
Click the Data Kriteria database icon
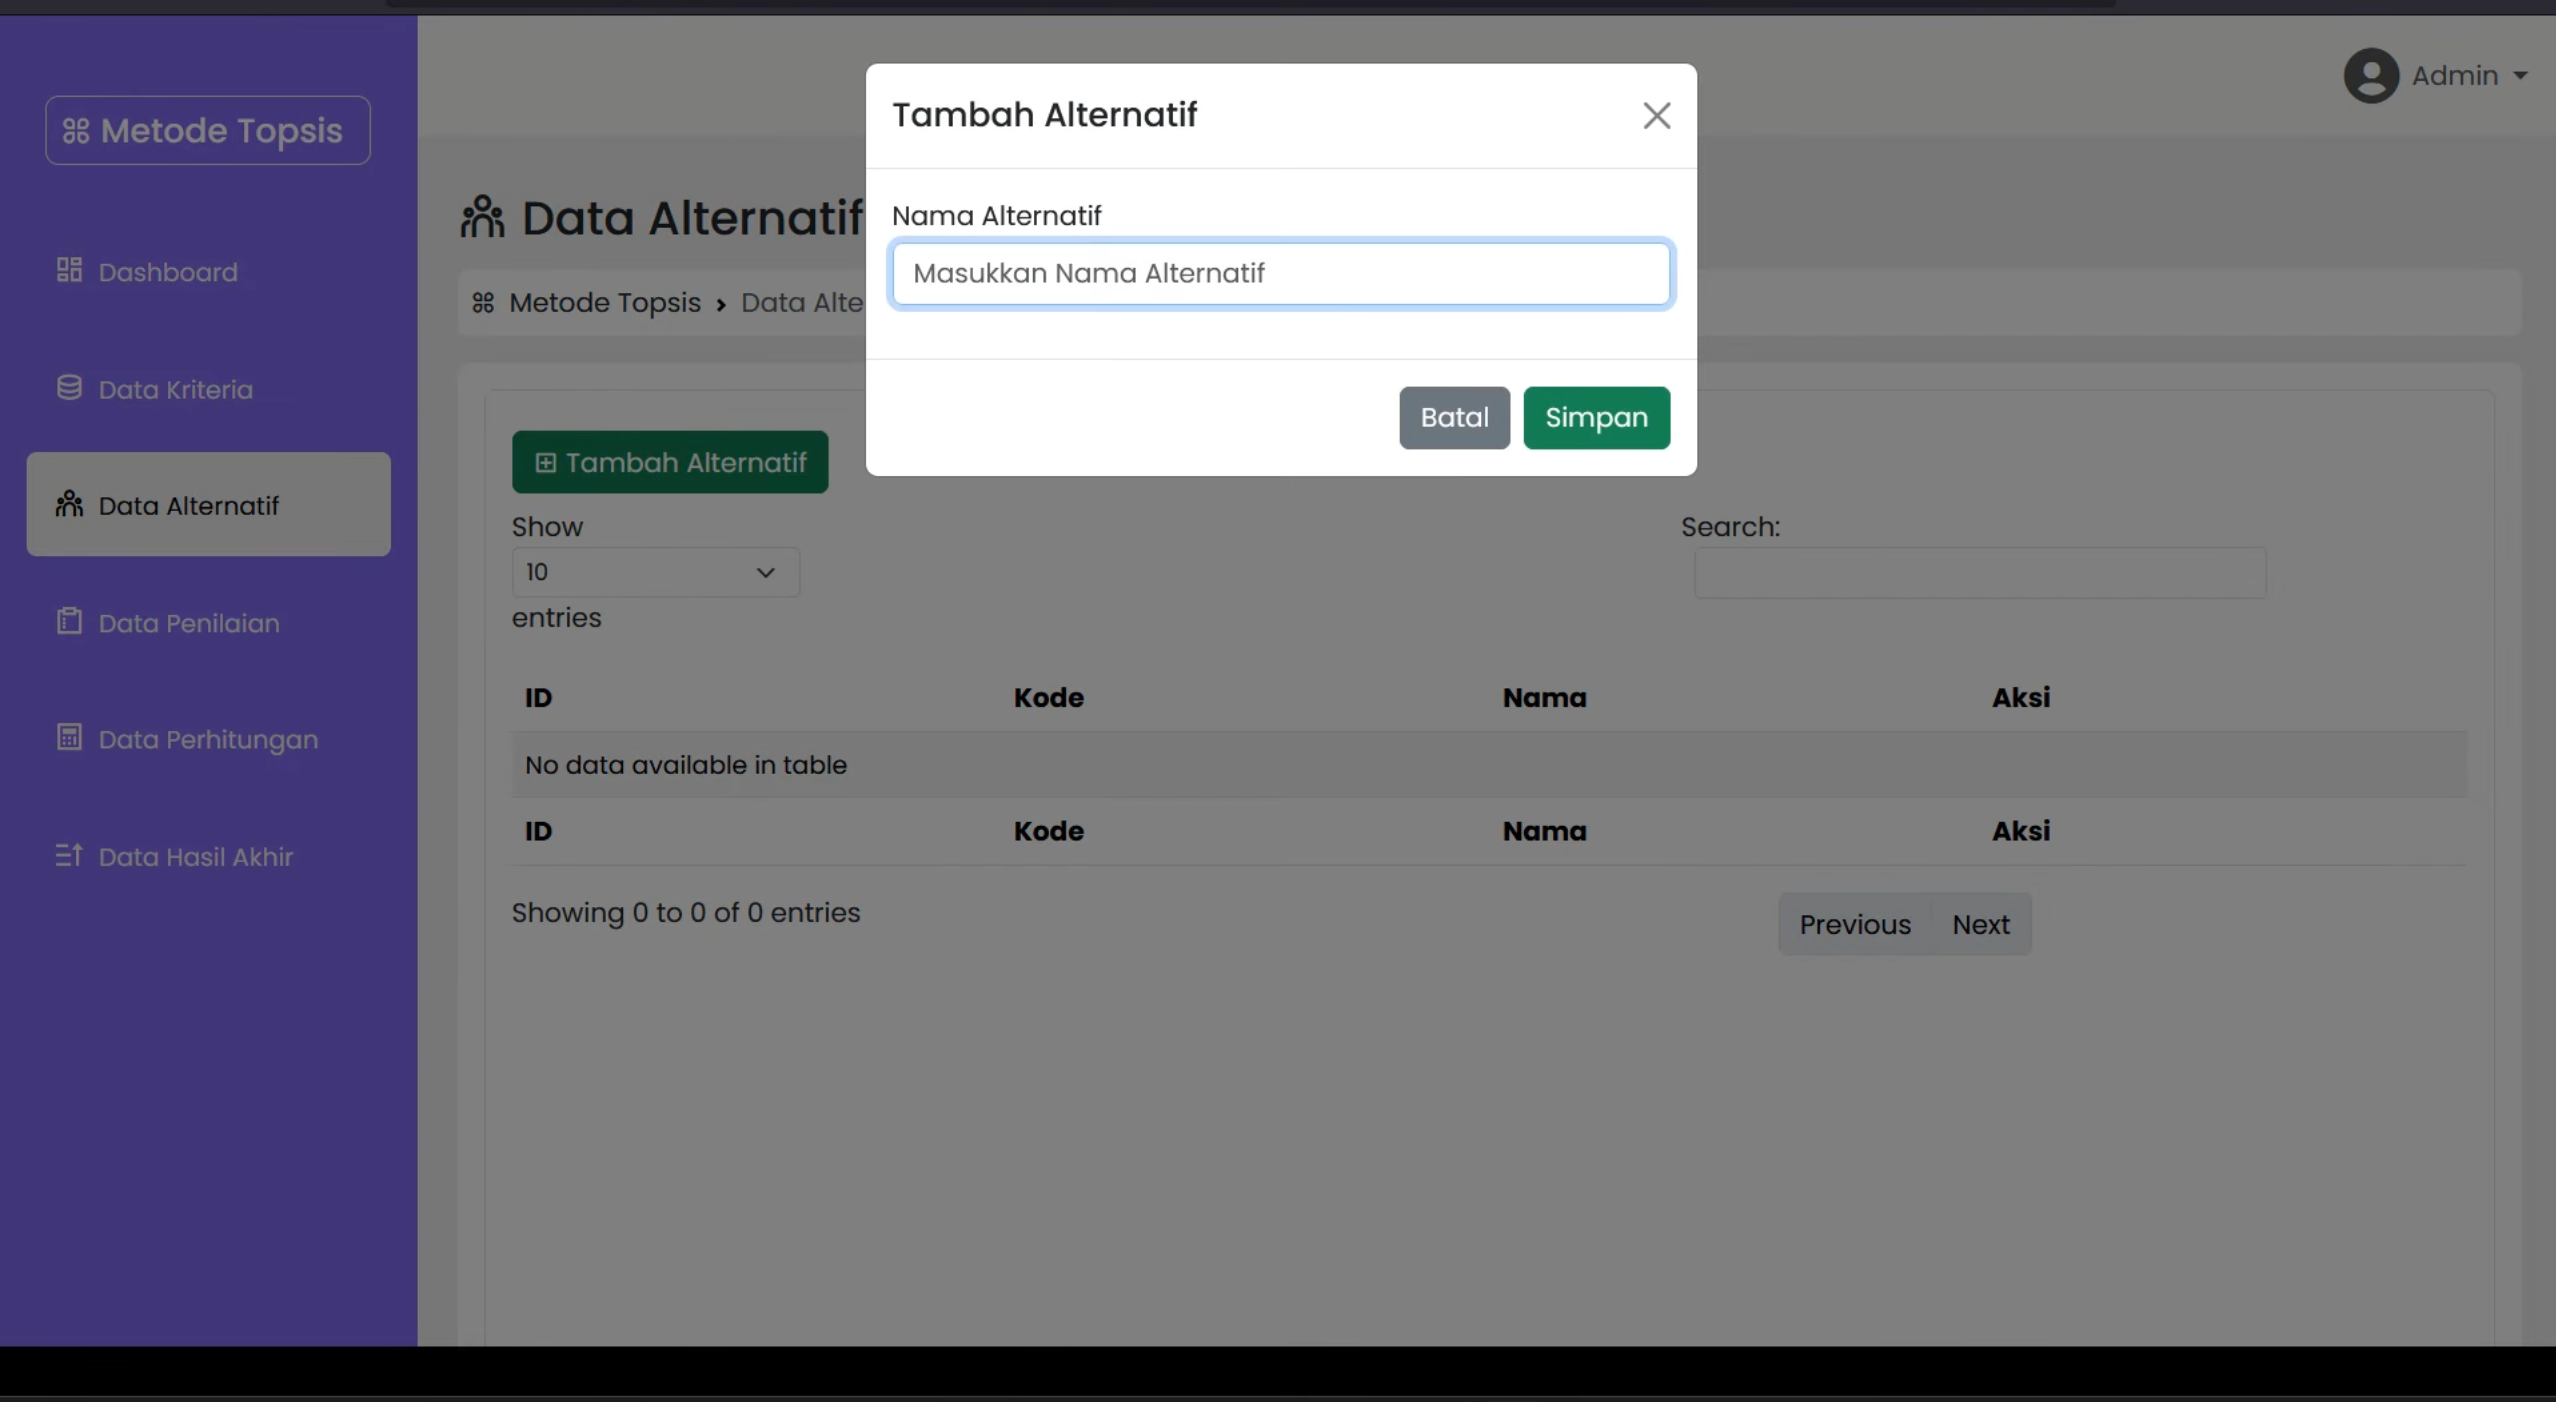pyautogui.click(x=69, y=388)
